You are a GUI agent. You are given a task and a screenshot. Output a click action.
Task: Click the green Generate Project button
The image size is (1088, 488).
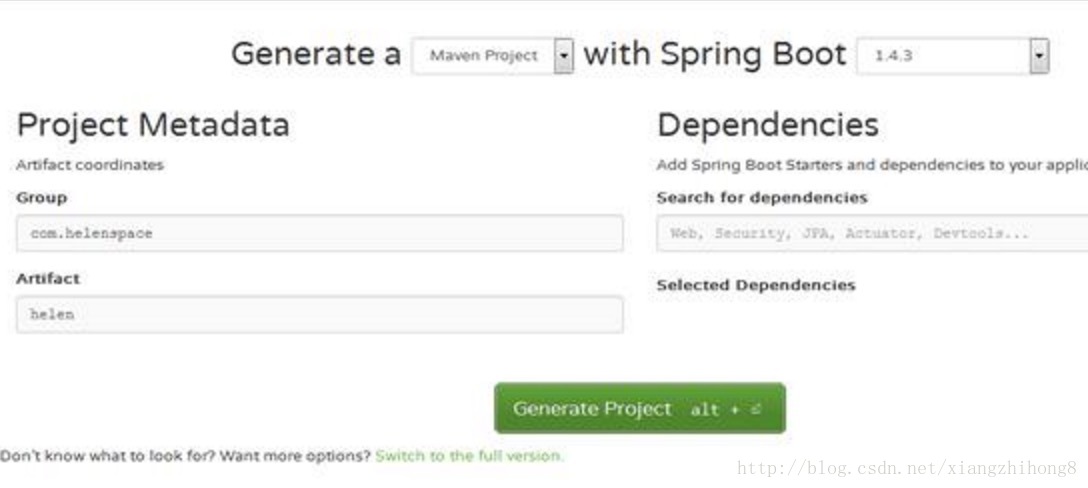[640, 408]
